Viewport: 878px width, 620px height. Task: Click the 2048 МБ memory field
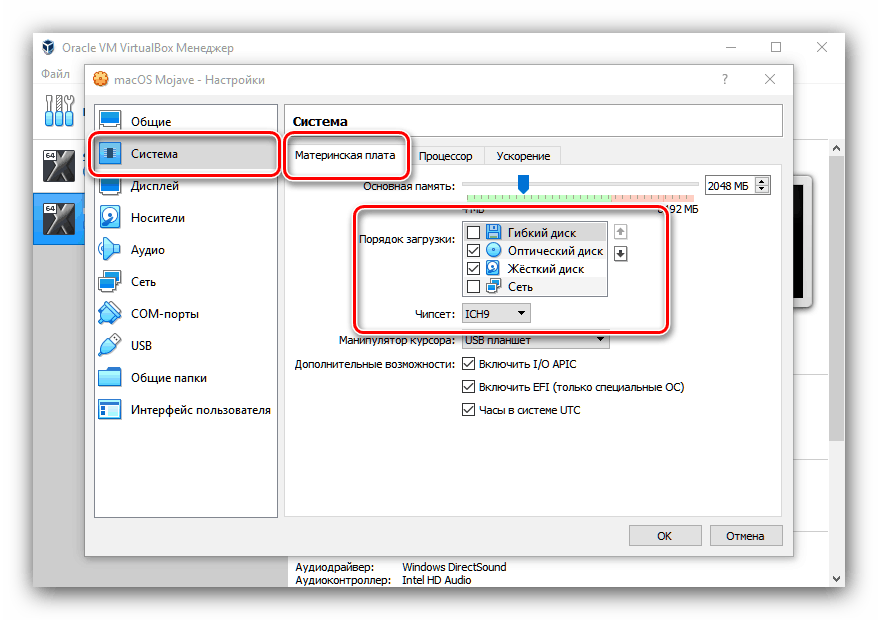click(730, 185)
